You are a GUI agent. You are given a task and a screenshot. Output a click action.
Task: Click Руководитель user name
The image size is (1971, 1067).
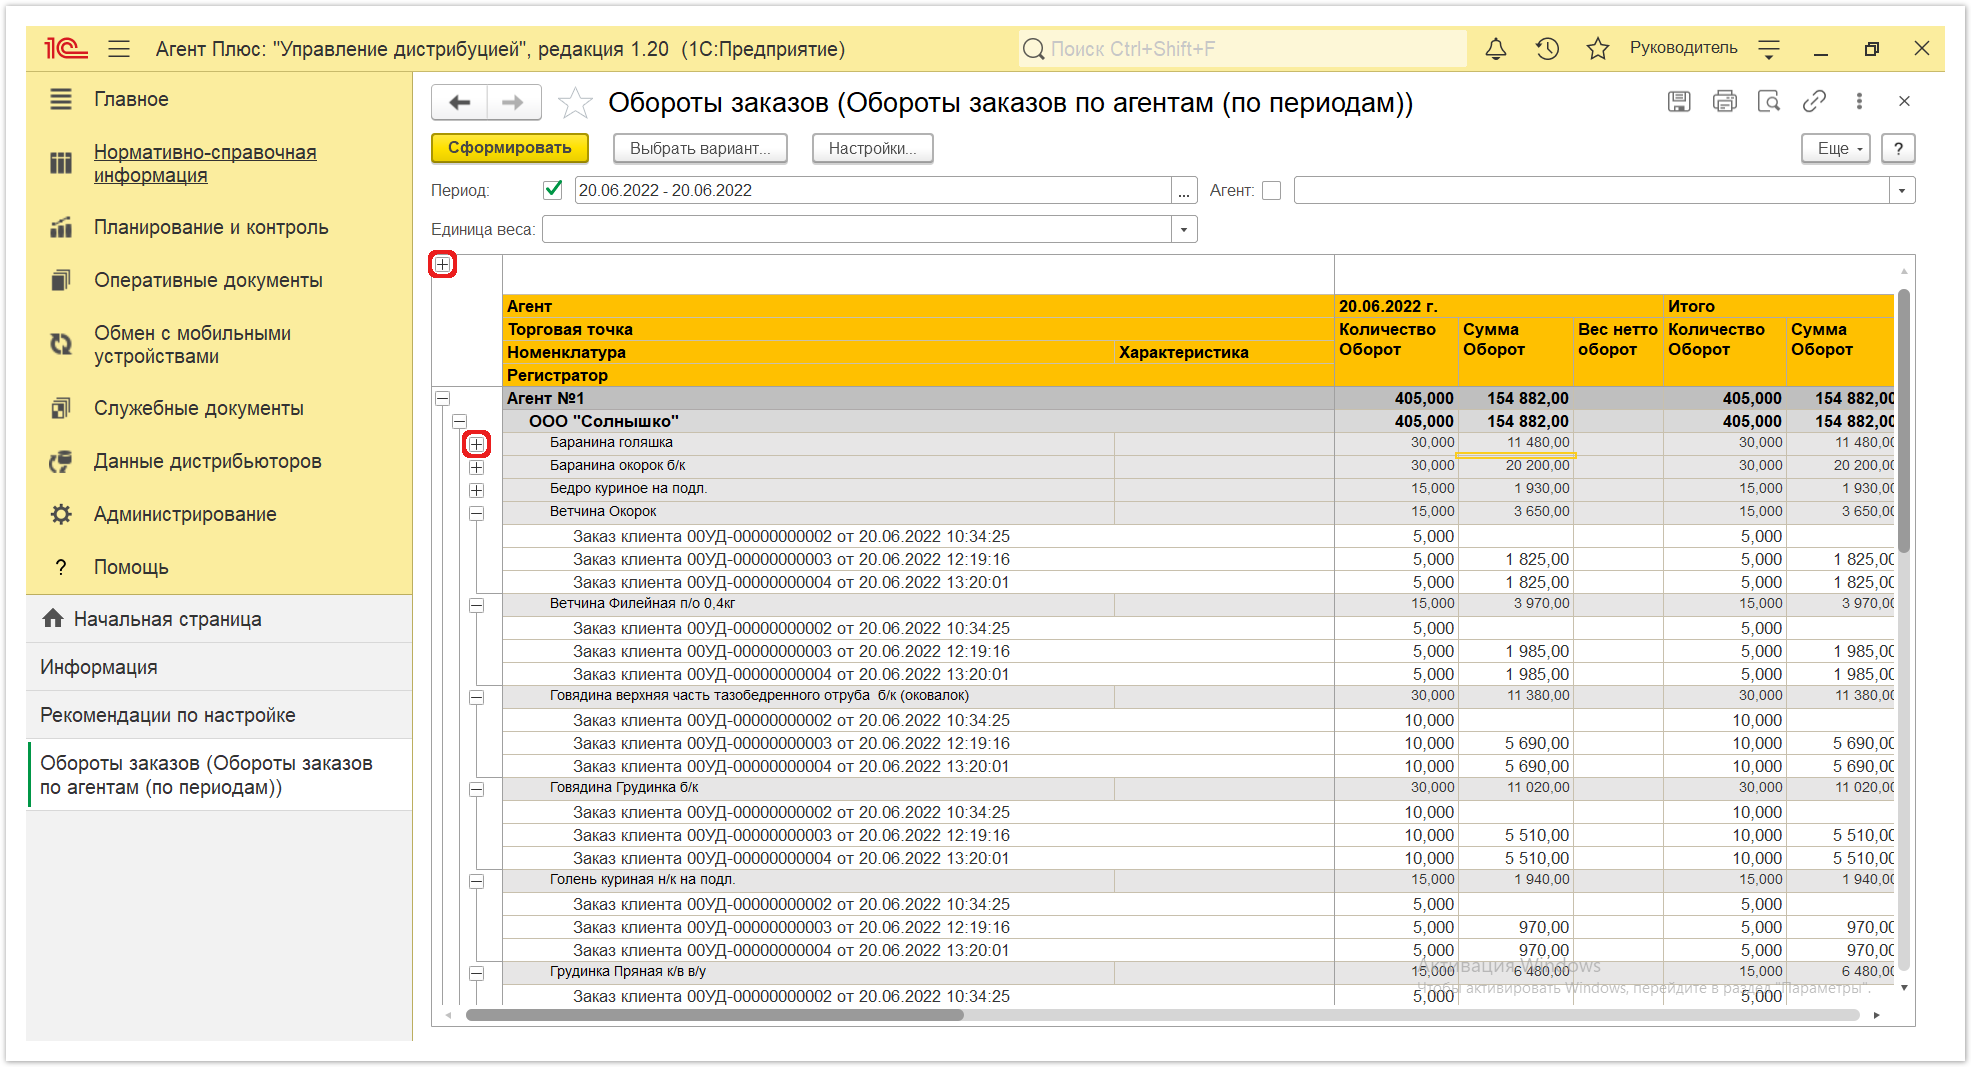[1683, 48]
